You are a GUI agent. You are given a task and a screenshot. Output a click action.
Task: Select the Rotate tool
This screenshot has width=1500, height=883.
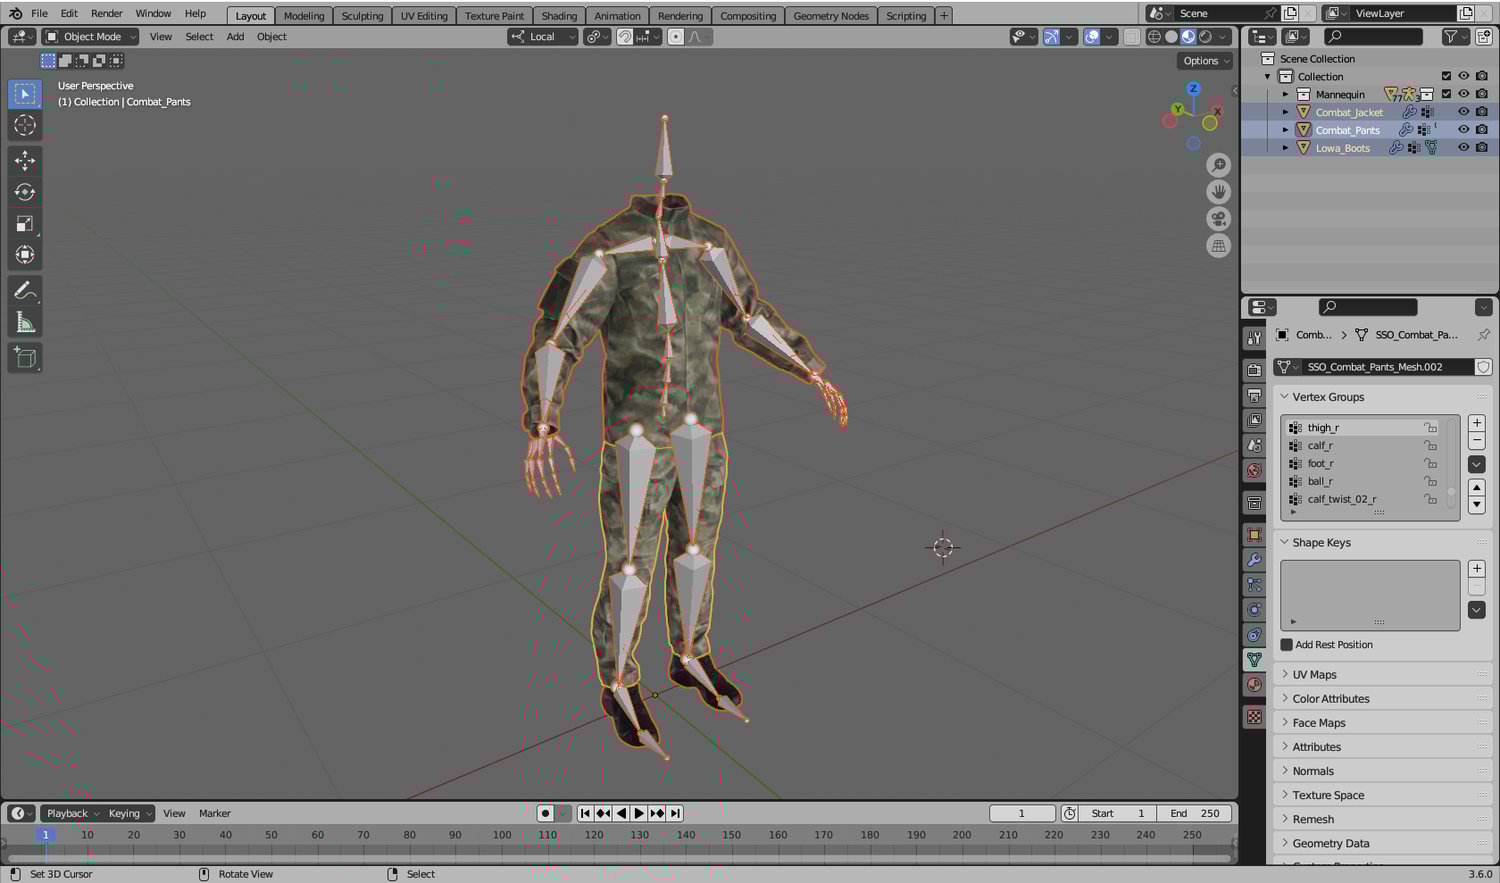[x=25, y=192]
